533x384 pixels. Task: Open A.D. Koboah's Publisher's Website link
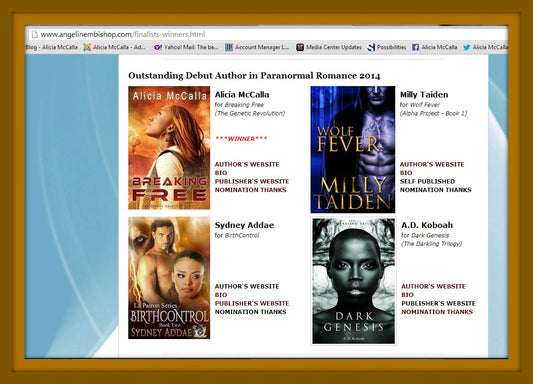coord(439,303)
